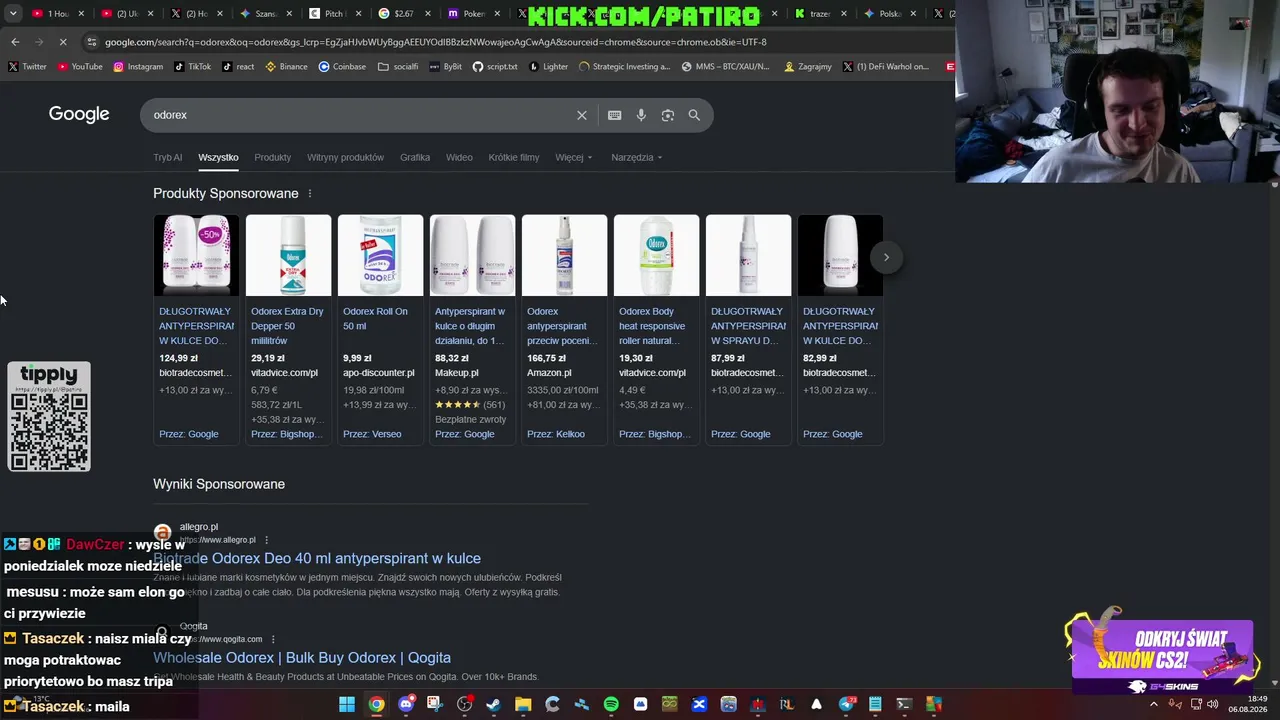This screenshot has width=1280, height=720.
Task: Search by image with the camera lens icon
Action: click(x=668, y=115)
